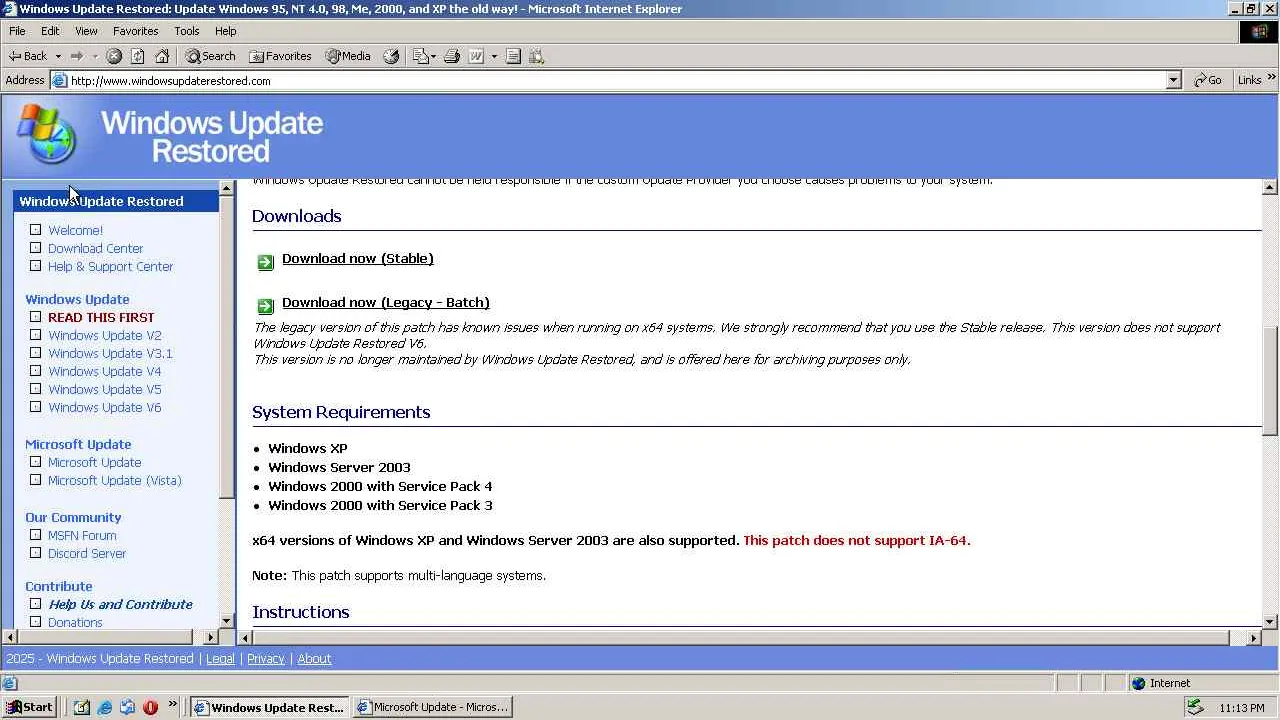
Task: Switch to the Microsoft Update taskbar window
Action: (432, 707)
